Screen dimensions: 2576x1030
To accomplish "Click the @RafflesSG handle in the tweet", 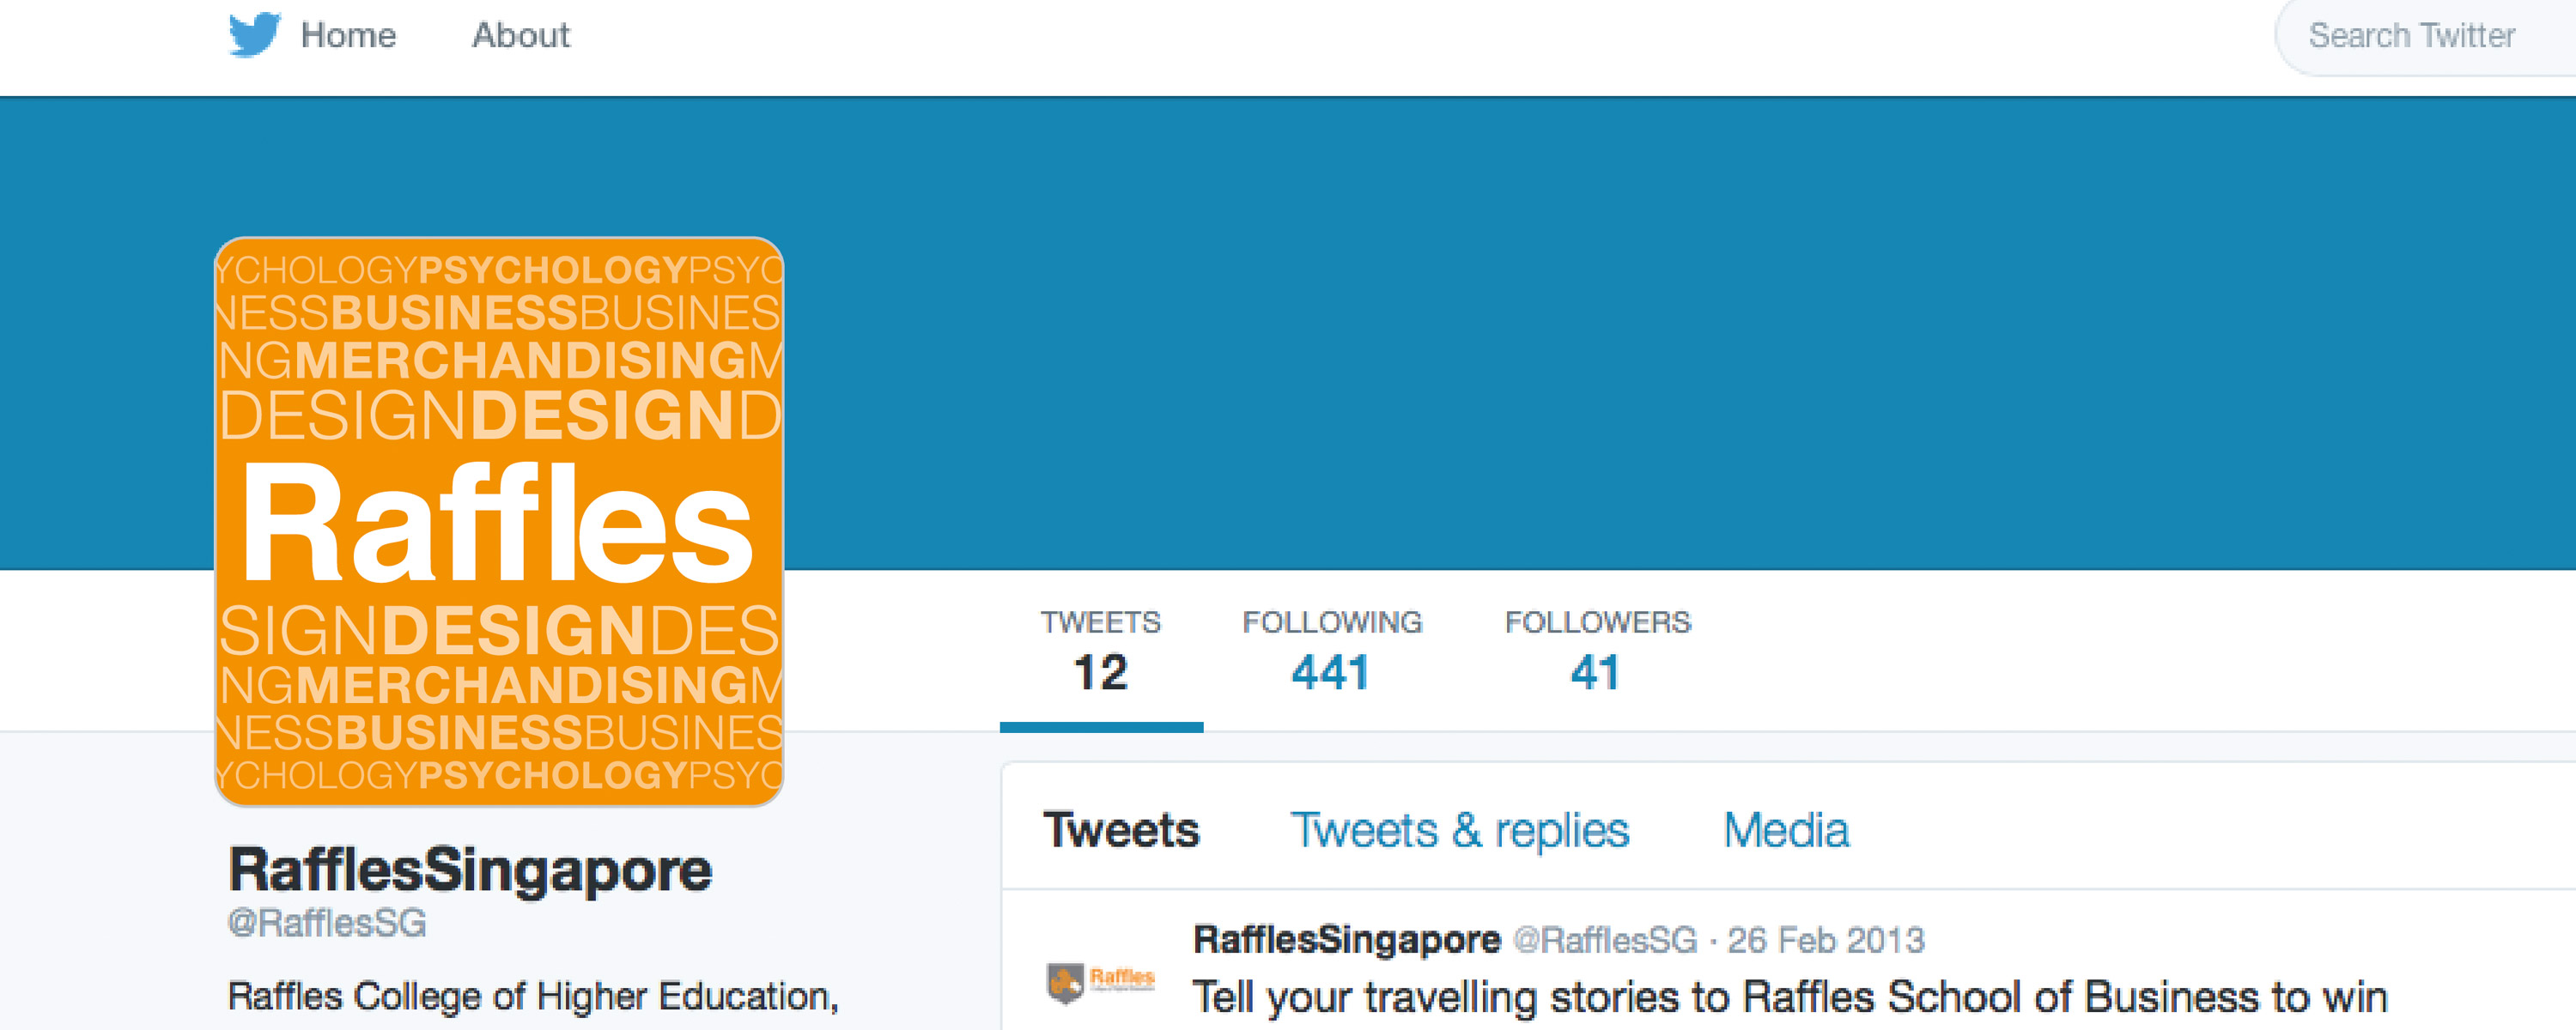I will 1605,940.
